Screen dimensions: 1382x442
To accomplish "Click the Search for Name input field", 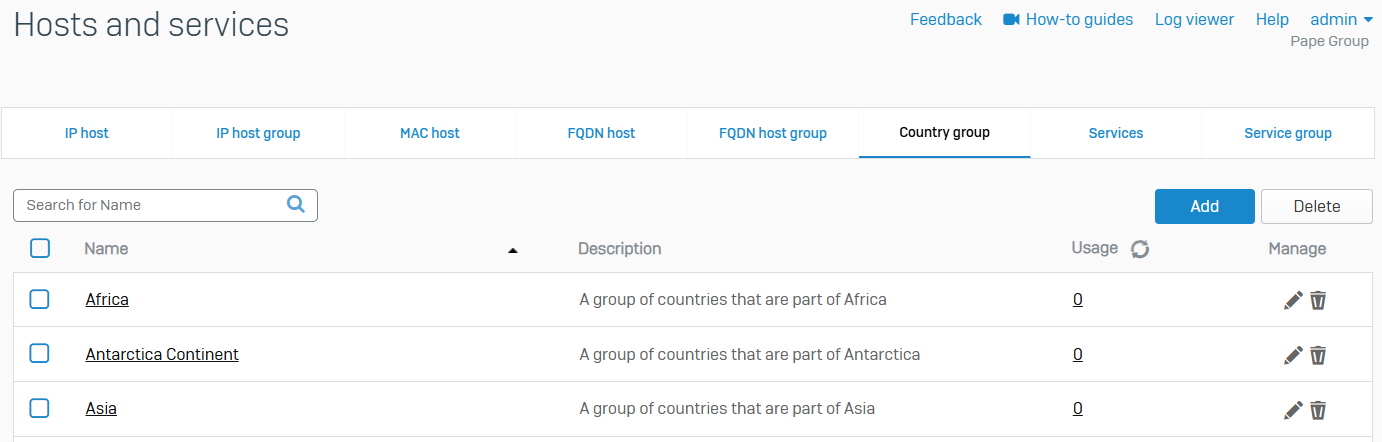I will click(x=150, y=205).
